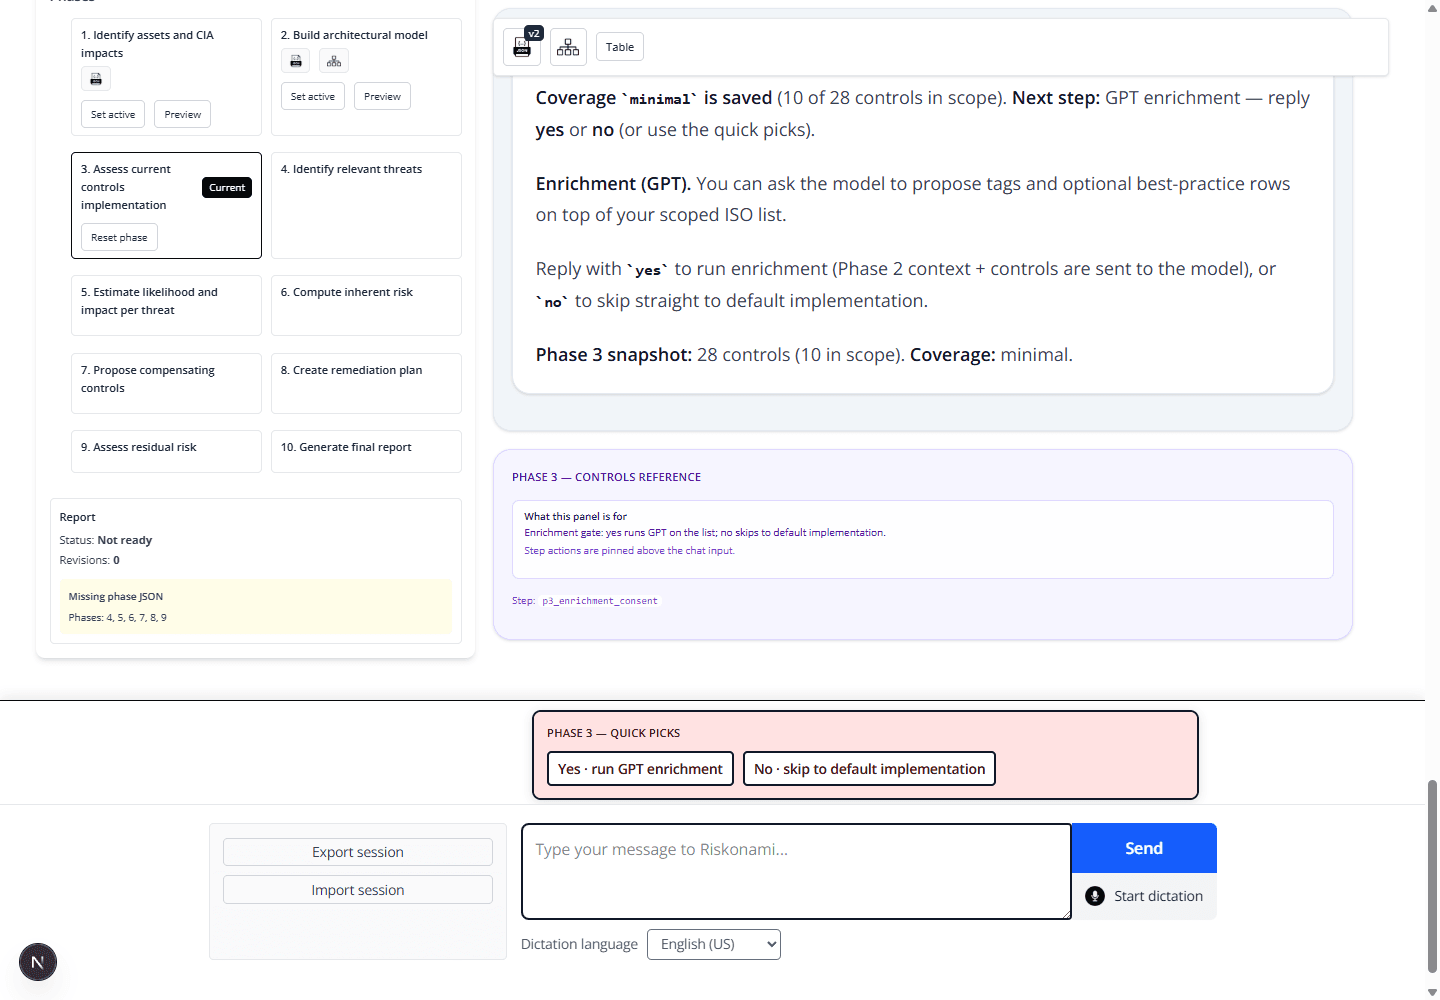This screenshot has height=1000, width=1440.
Task: Open diagram icon in Build architectural model card
Action: 334,61
